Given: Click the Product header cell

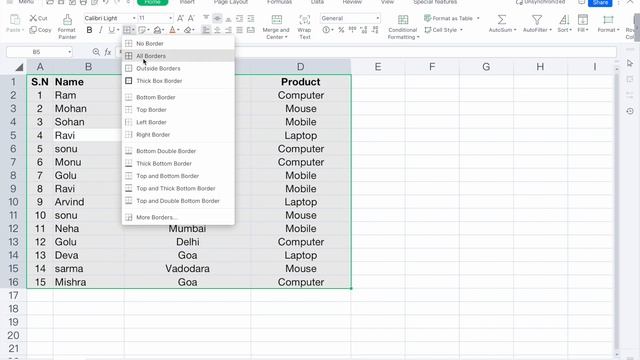Looking at the screenshot, I should click(300, 82).
